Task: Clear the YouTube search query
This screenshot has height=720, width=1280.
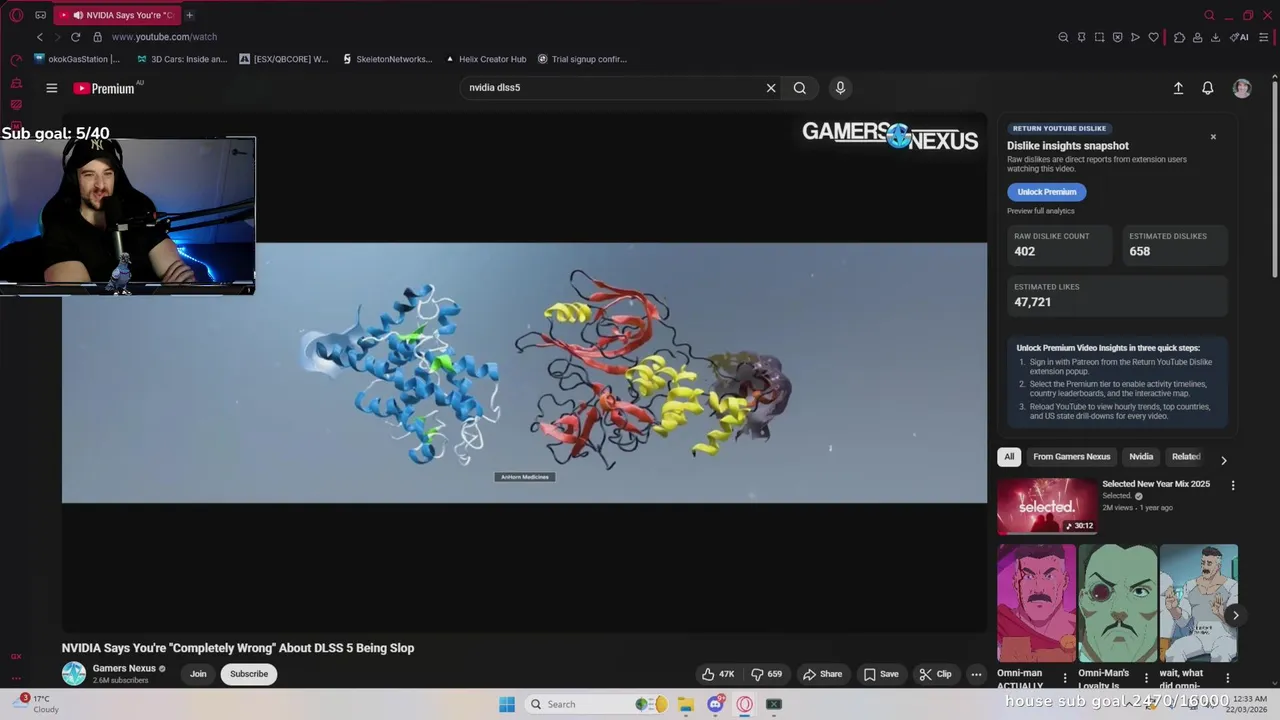Action: tap(771, 88)
